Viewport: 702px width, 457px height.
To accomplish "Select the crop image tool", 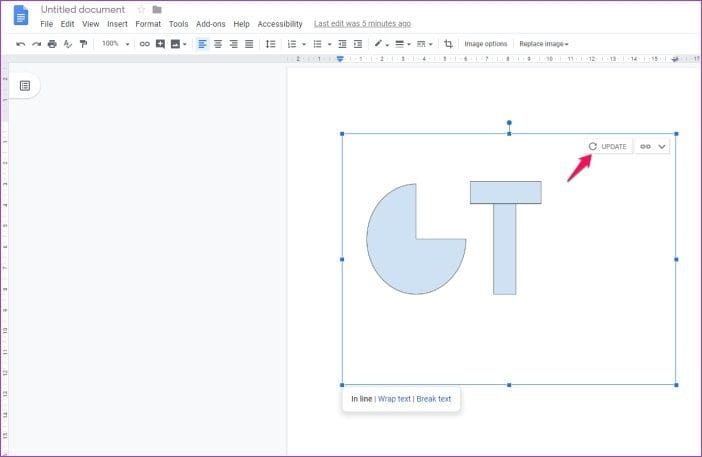I will pyautogui.click(x=448, y=44).
